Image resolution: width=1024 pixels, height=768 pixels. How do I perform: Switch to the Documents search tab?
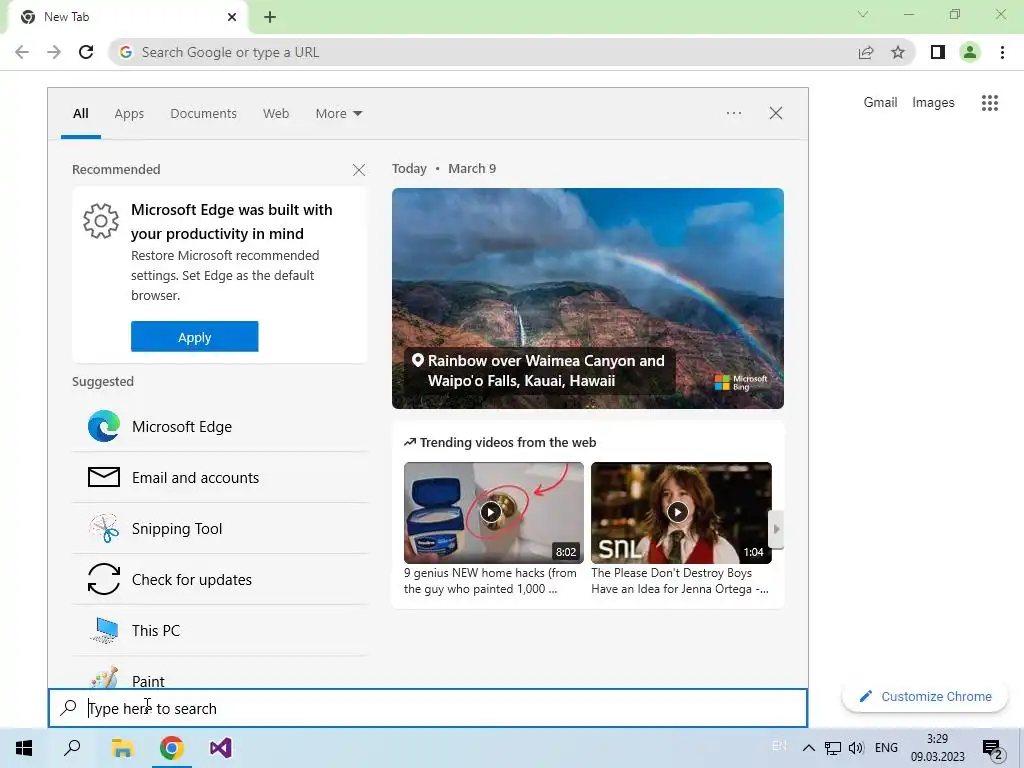click(203, 114)
